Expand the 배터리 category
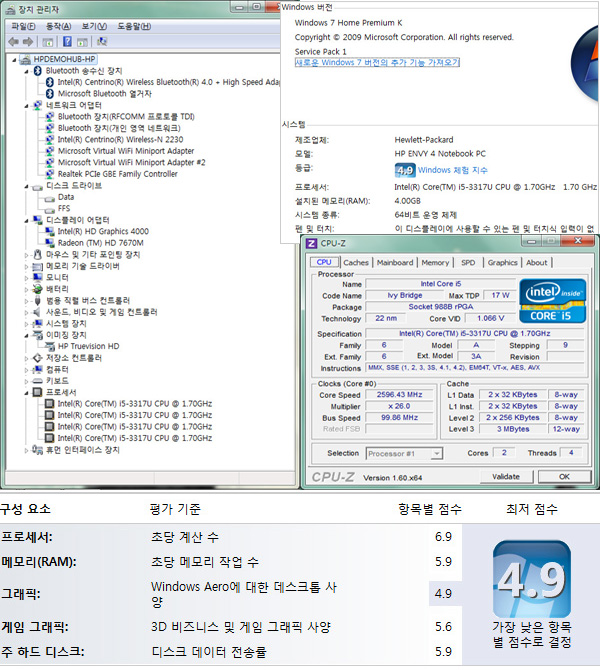The height and width of the screenshot is (670, 600). [26, 290]
